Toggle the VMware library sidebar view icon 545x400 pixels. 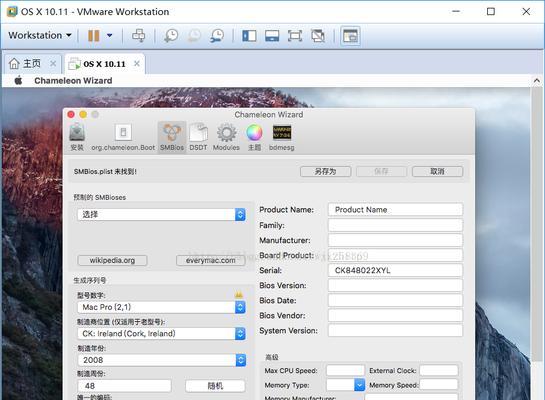tap(249, 35)
